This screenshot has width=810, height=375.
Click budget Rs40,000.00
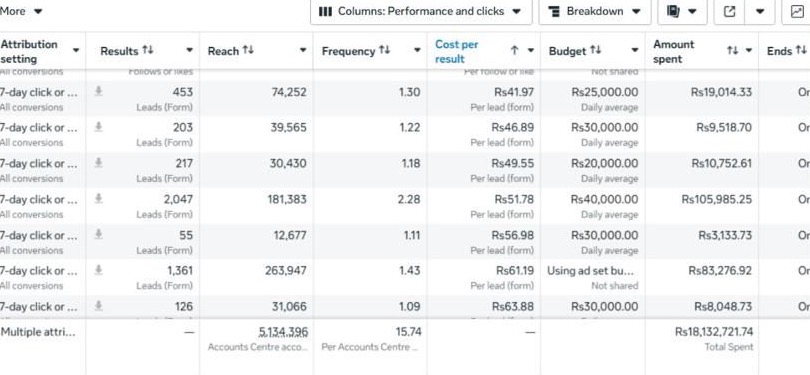(x=604, y=199)
